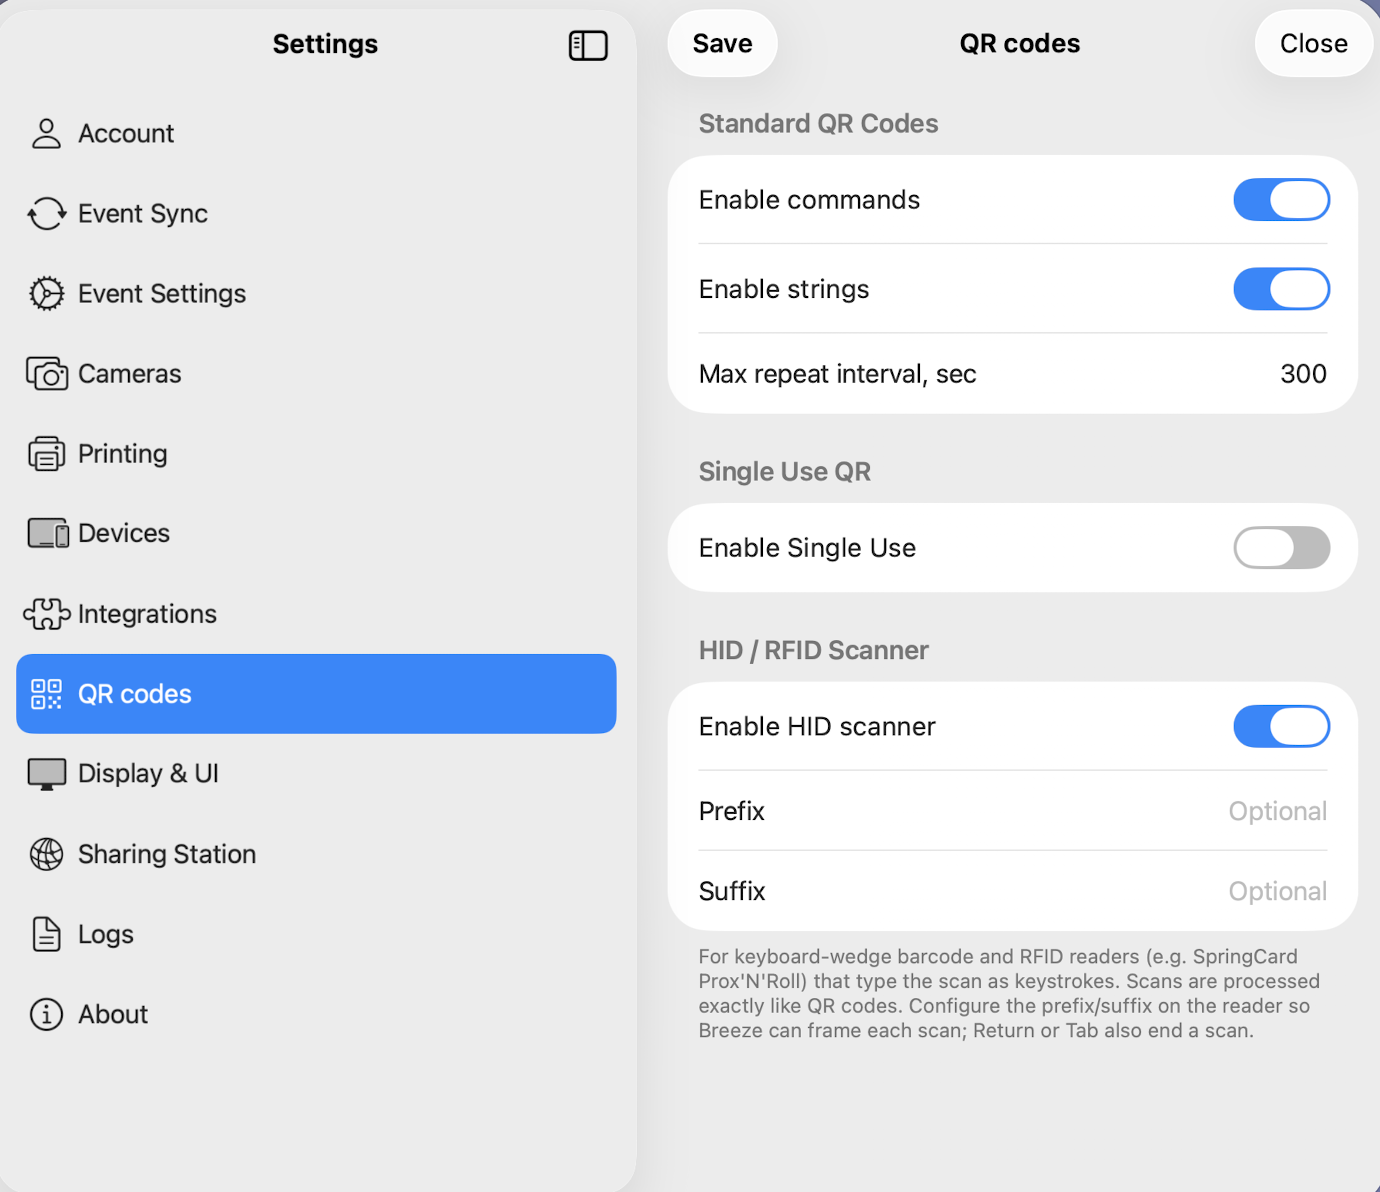Toggle Enable HID scanner off

[x=1281, y=726]
